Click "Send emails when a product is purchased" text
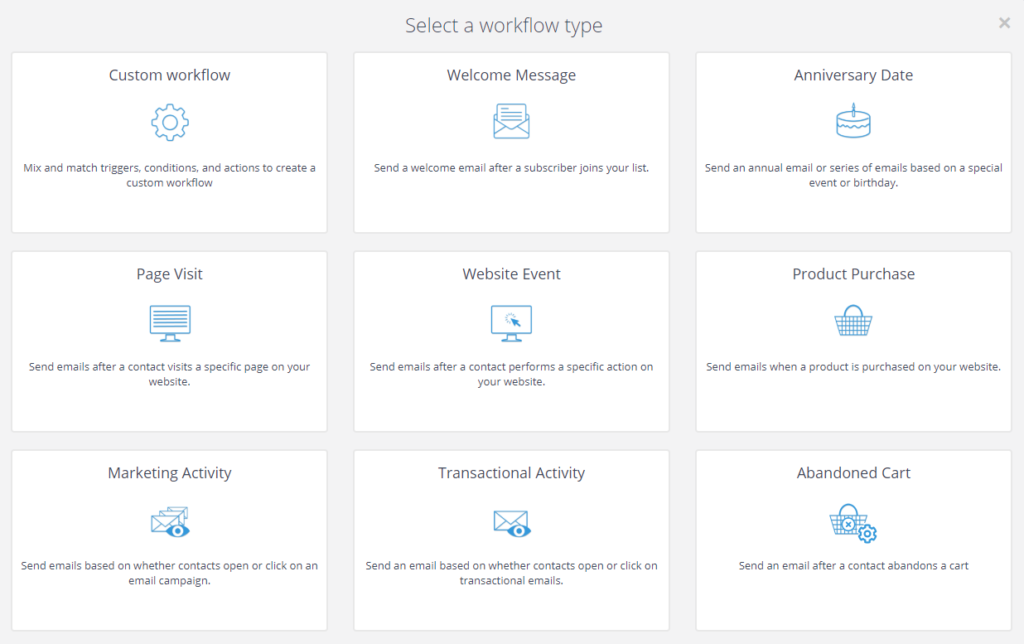1024x644 pixels. pos(854,367)
